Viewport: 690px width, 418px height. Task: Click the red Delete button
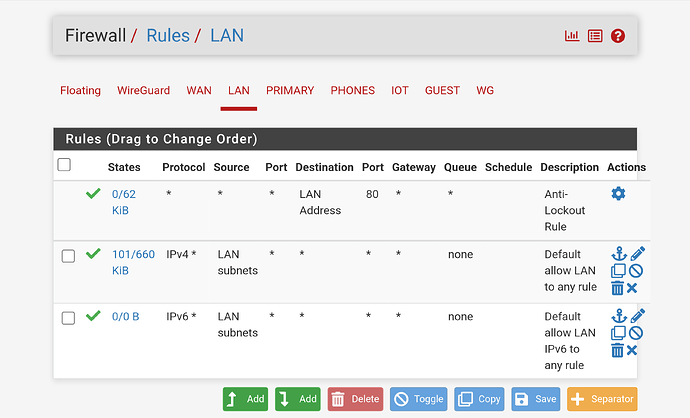pos(355,399)
